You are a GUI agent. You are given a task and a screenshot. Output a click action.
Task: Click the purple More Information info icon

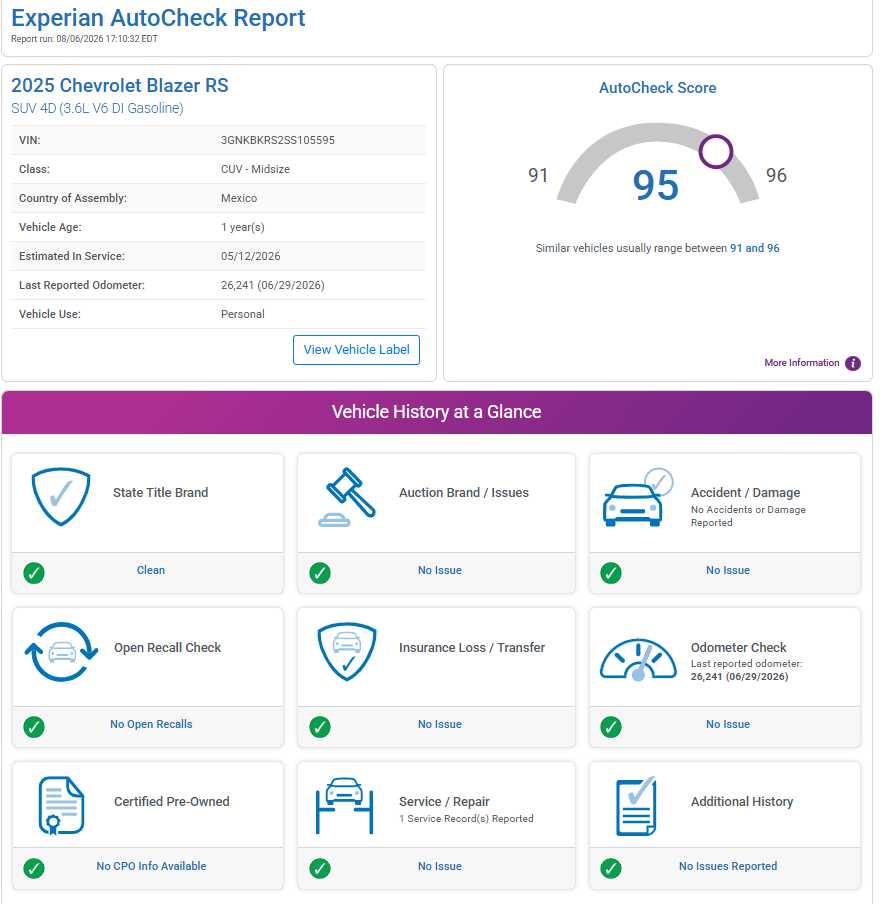pyautogui.click(x=853, y=363)
